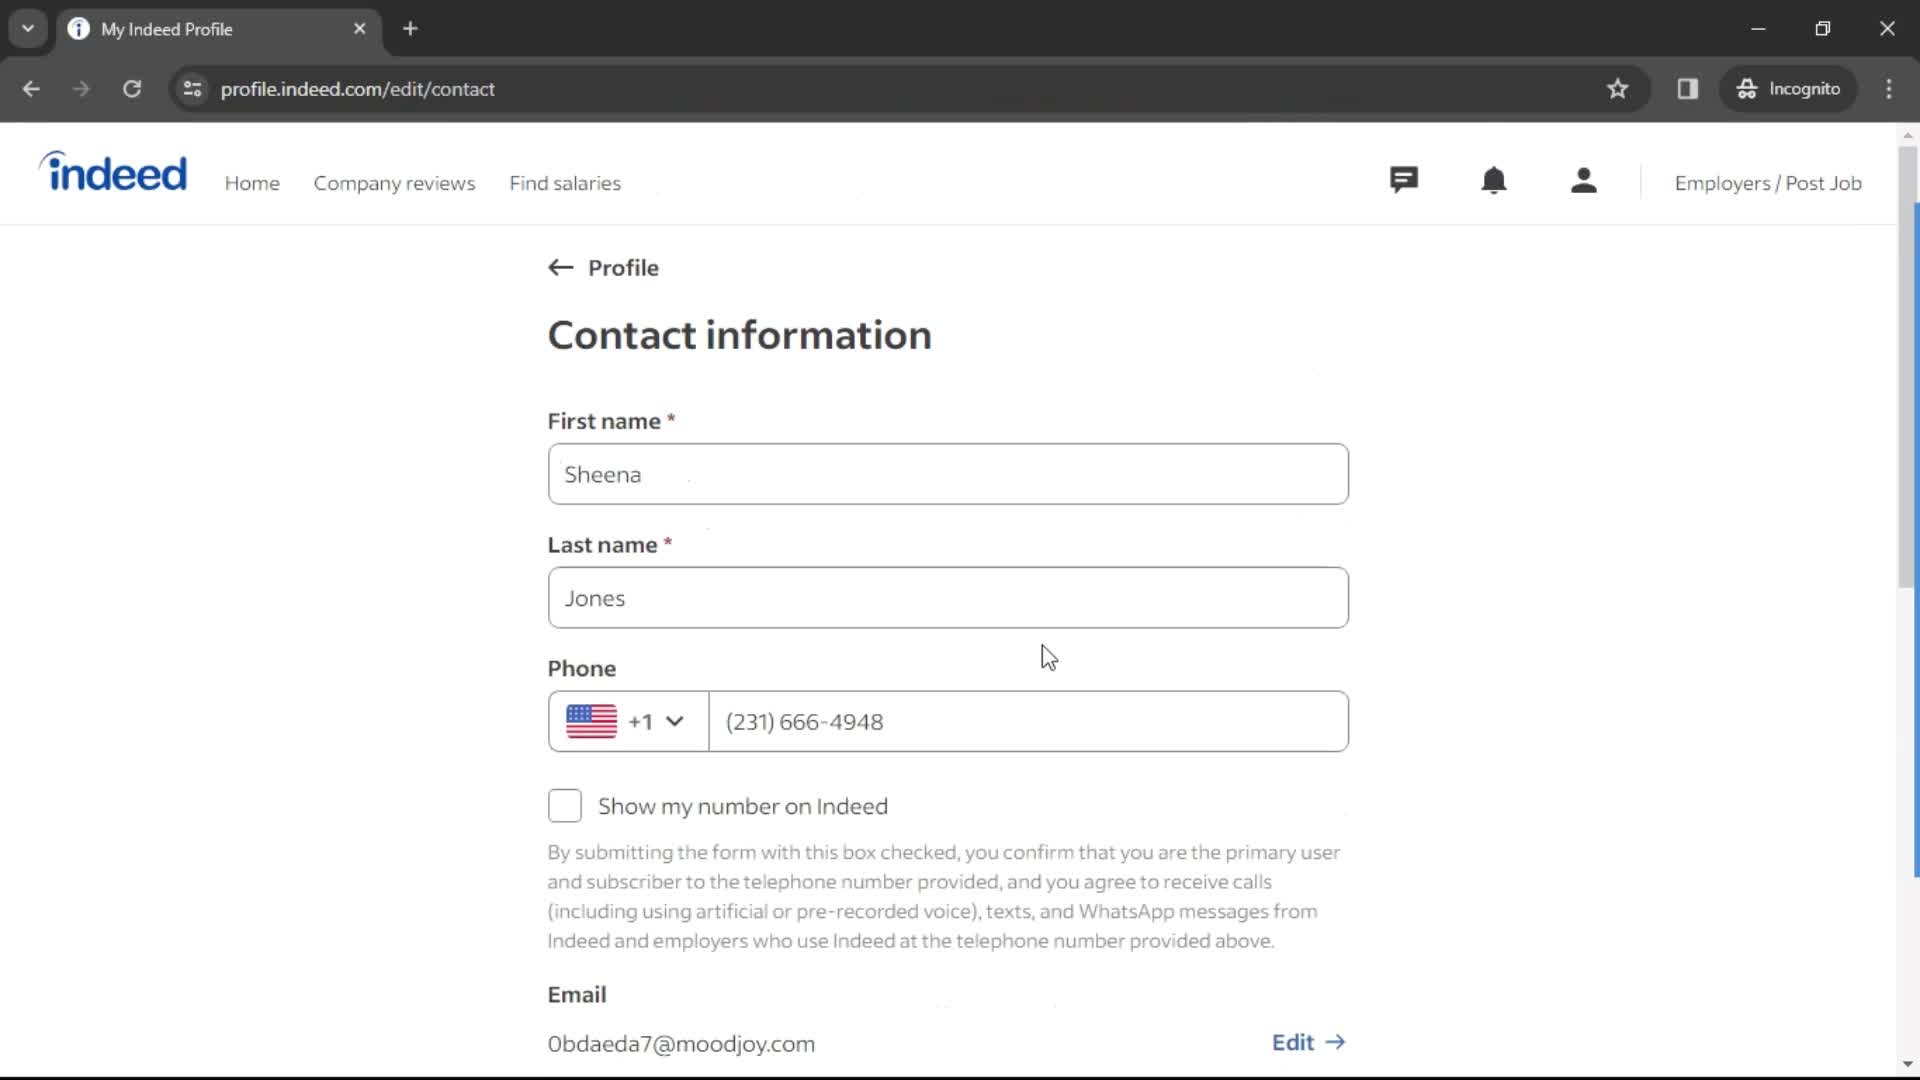Click the back arrow to Profile
This screenshot has height=1080, width=1920.
tap(560, 268)
